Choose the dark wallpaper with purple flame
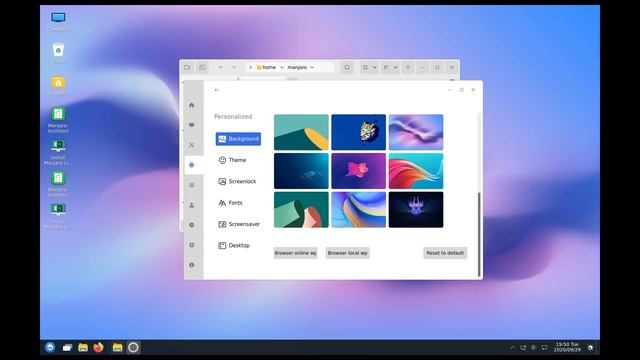The width and height of the screenshot is (640, 360). click(x=416, y=210)
